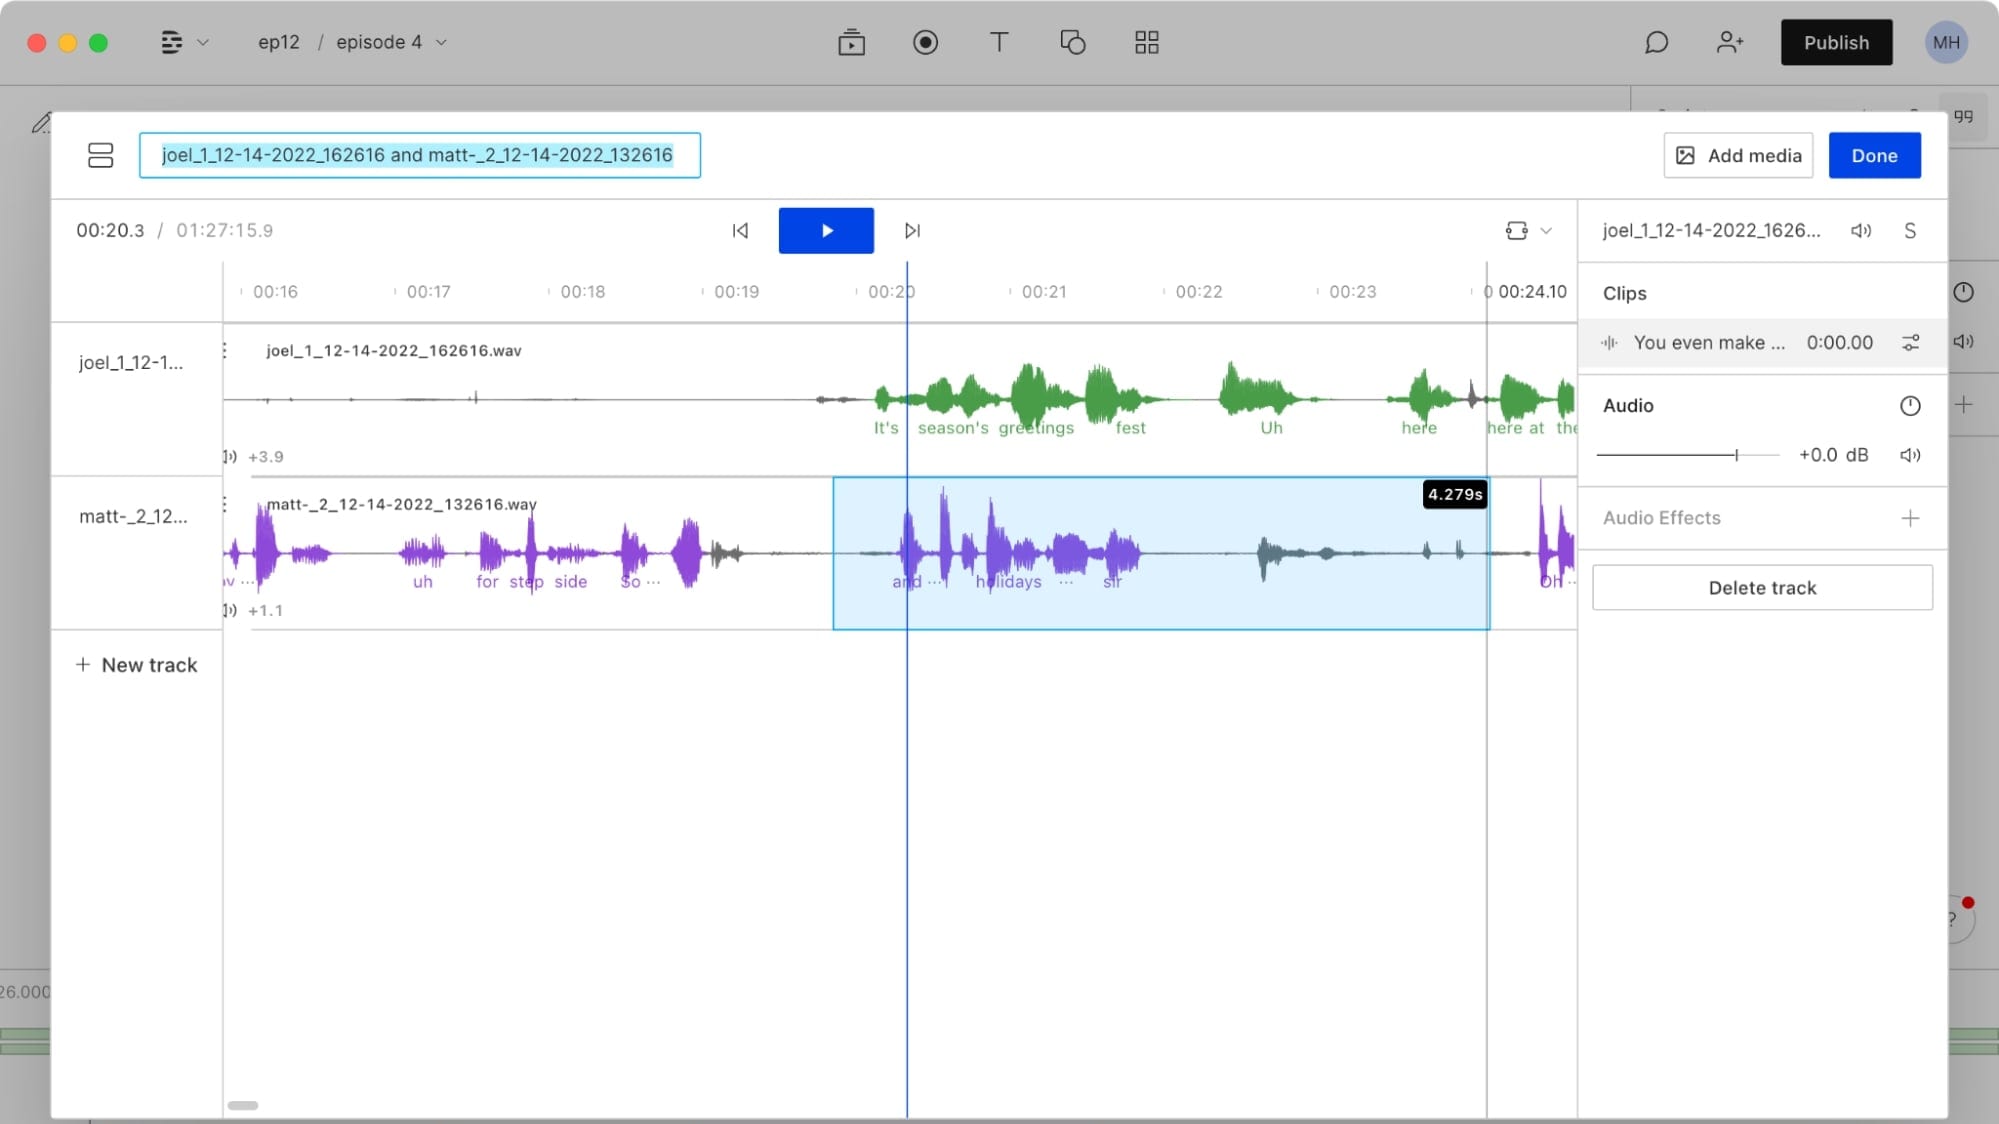Click the Publish button
The width and height of the screenshot is (1999, 1124).
(x=1837, y=41)
